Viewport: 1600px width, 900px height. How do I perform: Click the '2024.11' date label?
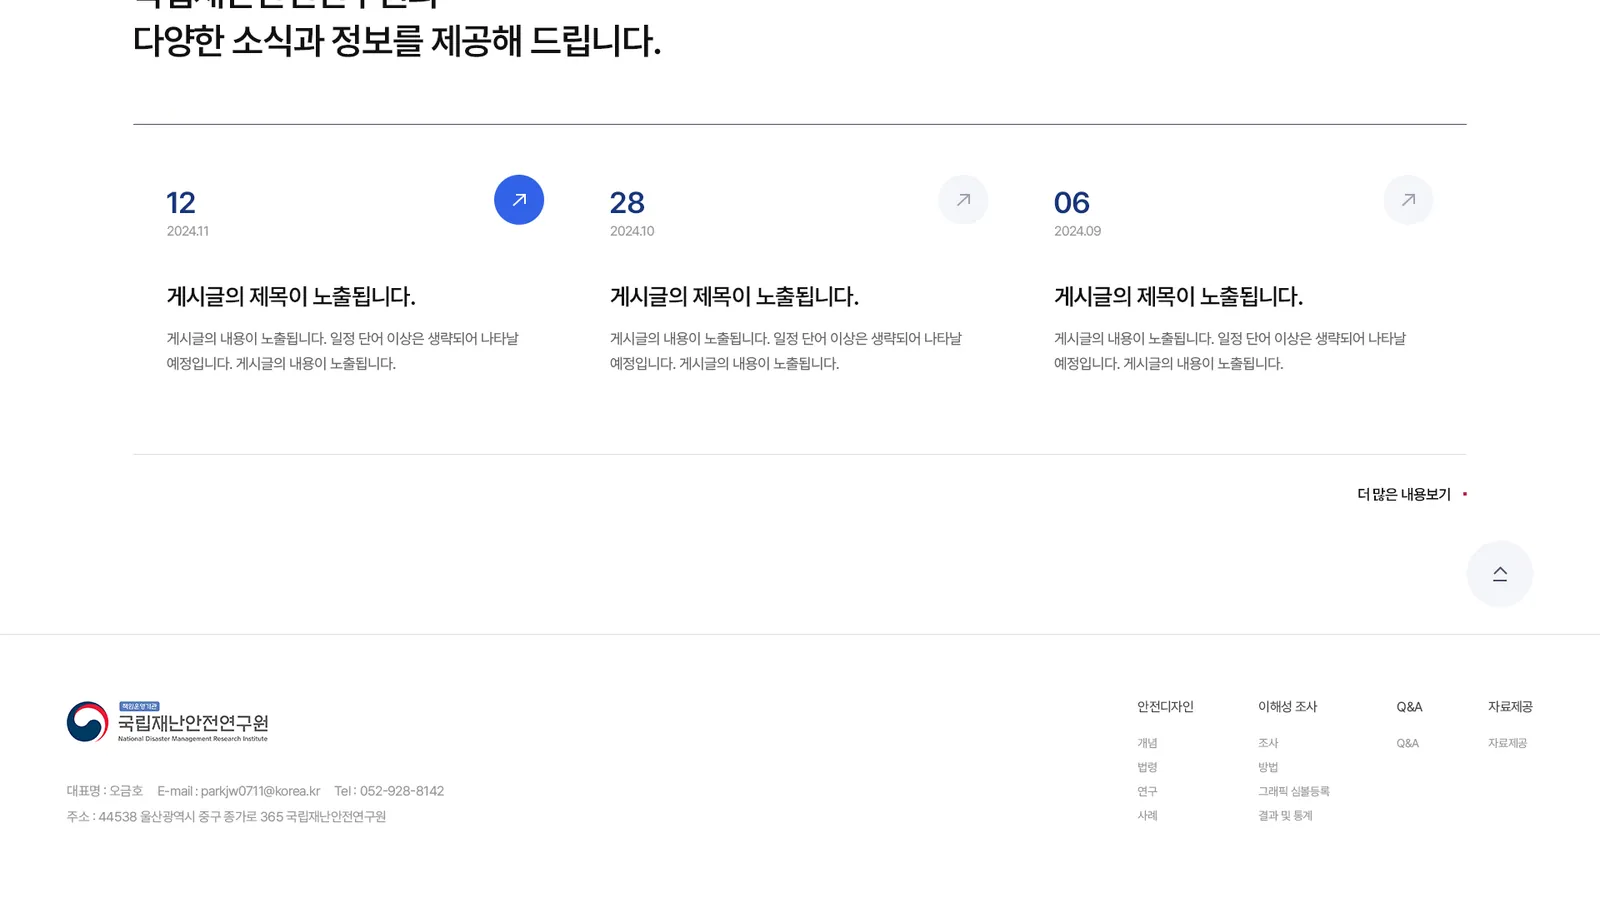[188, 231]
